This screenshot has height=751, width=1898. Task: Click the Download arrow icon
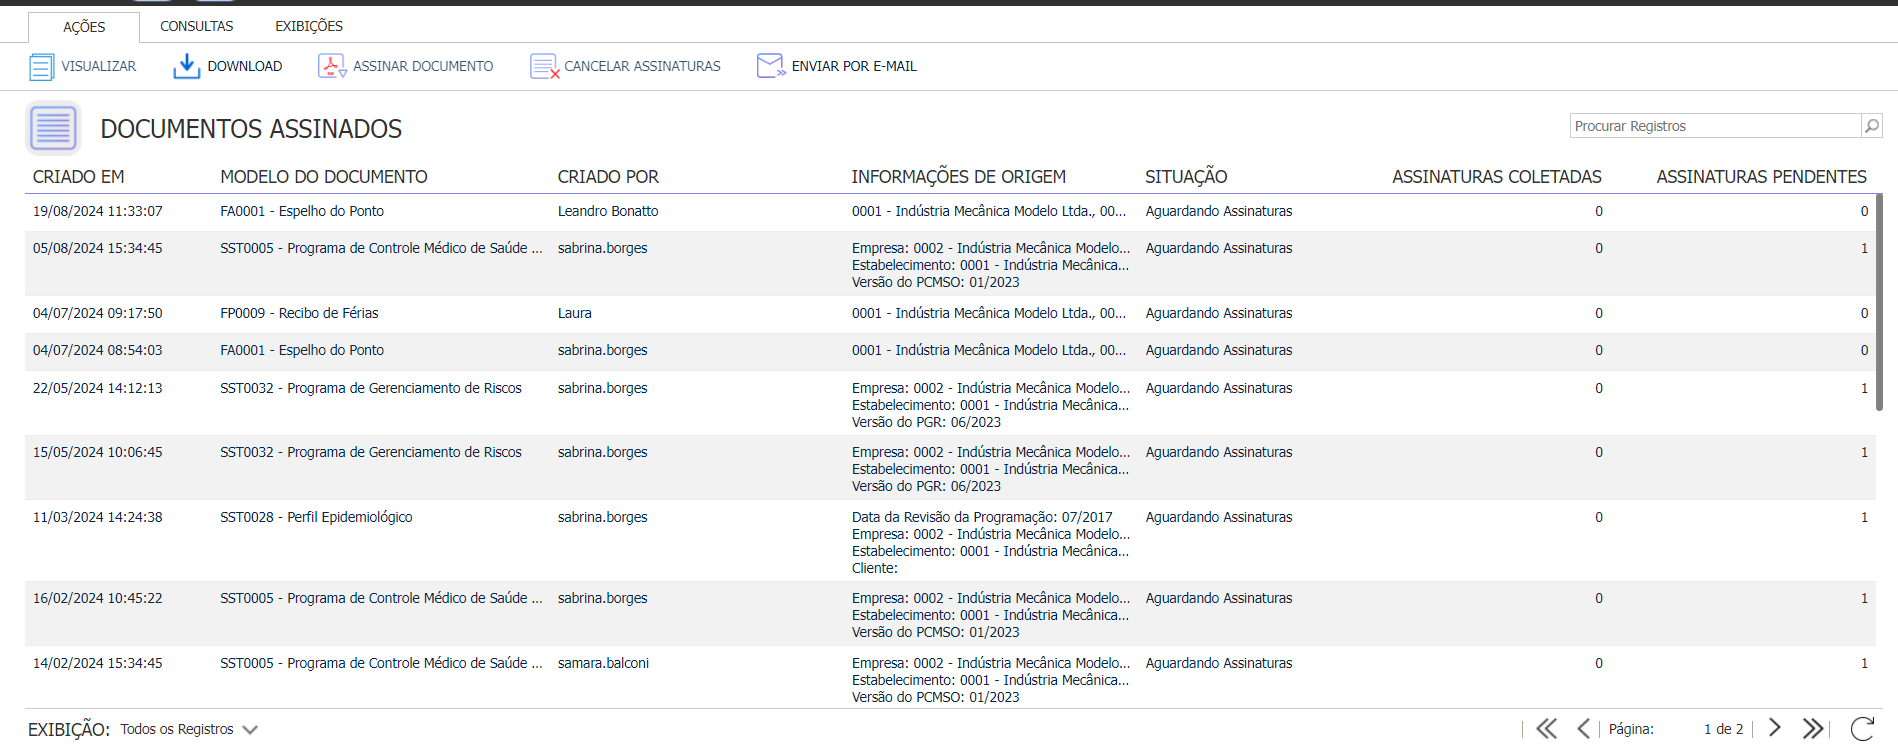coord(186,66)
